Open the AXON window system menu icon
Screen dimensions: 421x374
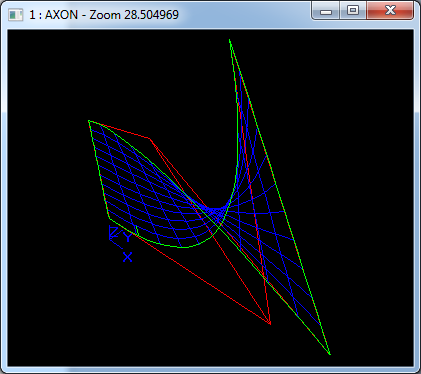[x=15, y=15]
